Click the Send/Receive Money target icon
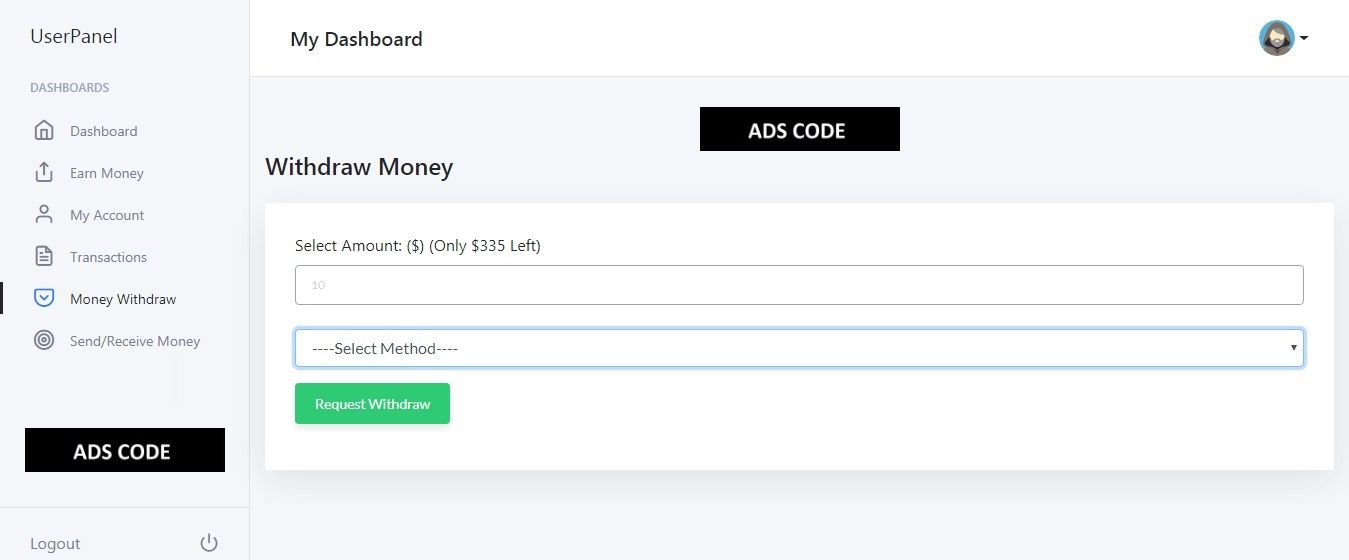The image size is (1349, 560). [44, 340]
